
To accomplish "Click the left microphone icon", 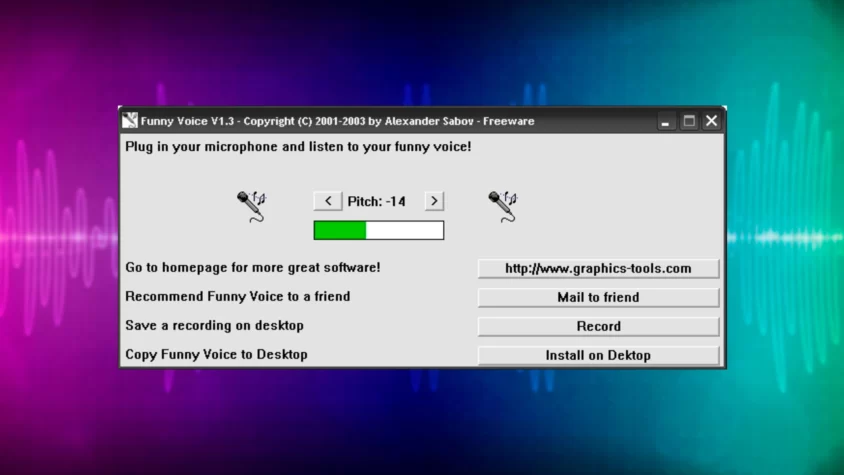I will coord(251,206).
